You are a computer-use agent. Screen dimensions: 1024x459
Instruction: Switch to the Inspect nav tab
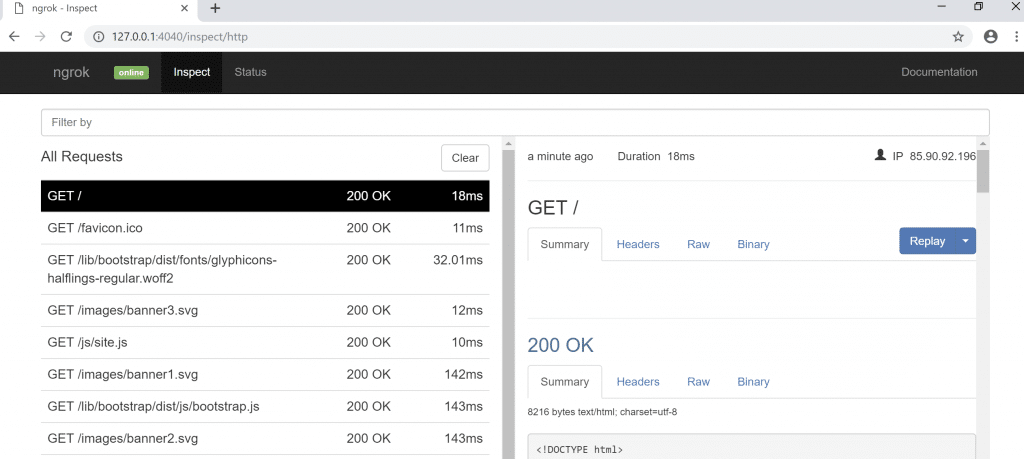(192, 72)
